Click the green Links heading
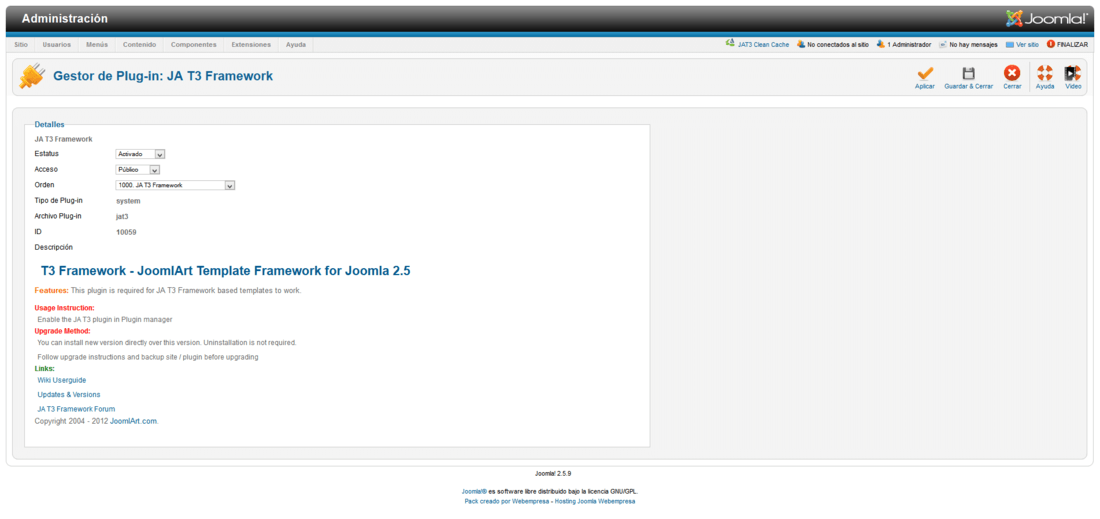Image resolution: width=1100 pixels, height=519 pixels. (x=44, y=369)
